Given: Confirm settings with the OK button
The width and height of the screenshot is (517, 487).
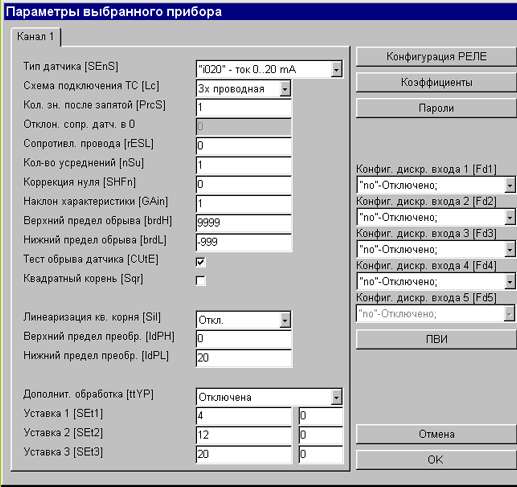Looking at the screenshot, I should tap(436, 460).
